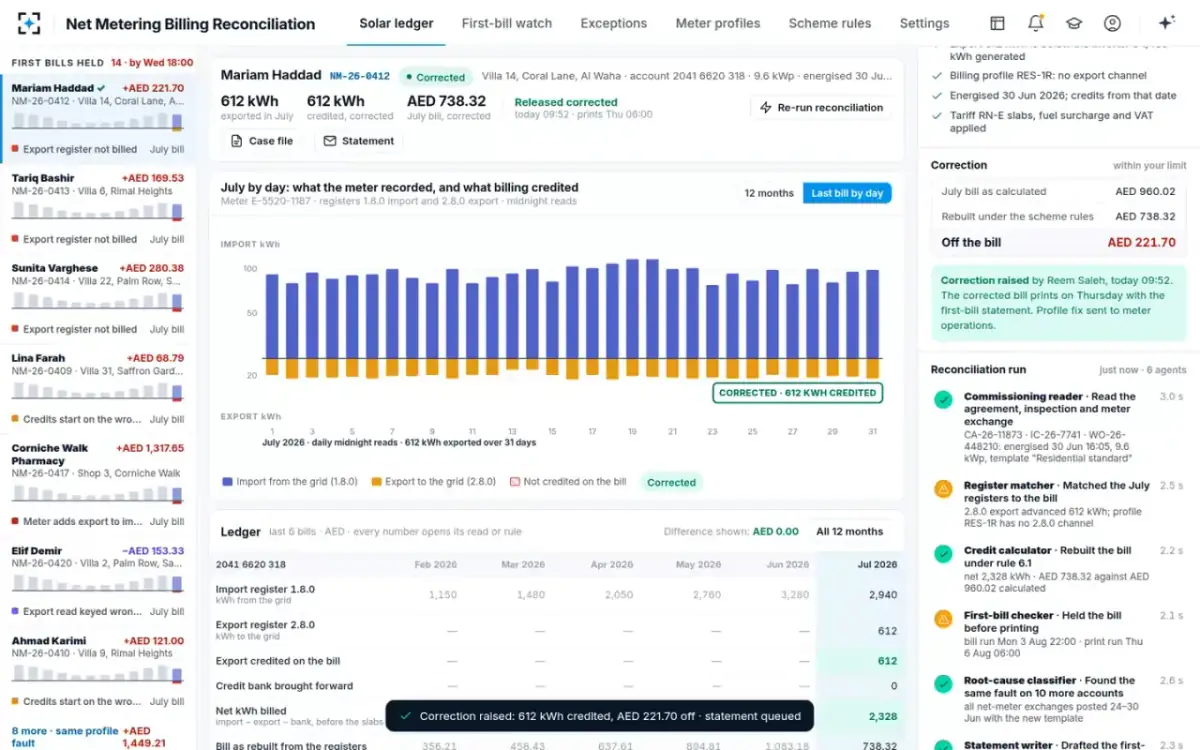Click the Jul 2026 column header
This screenshot has height=750, width=1200.
877,565
